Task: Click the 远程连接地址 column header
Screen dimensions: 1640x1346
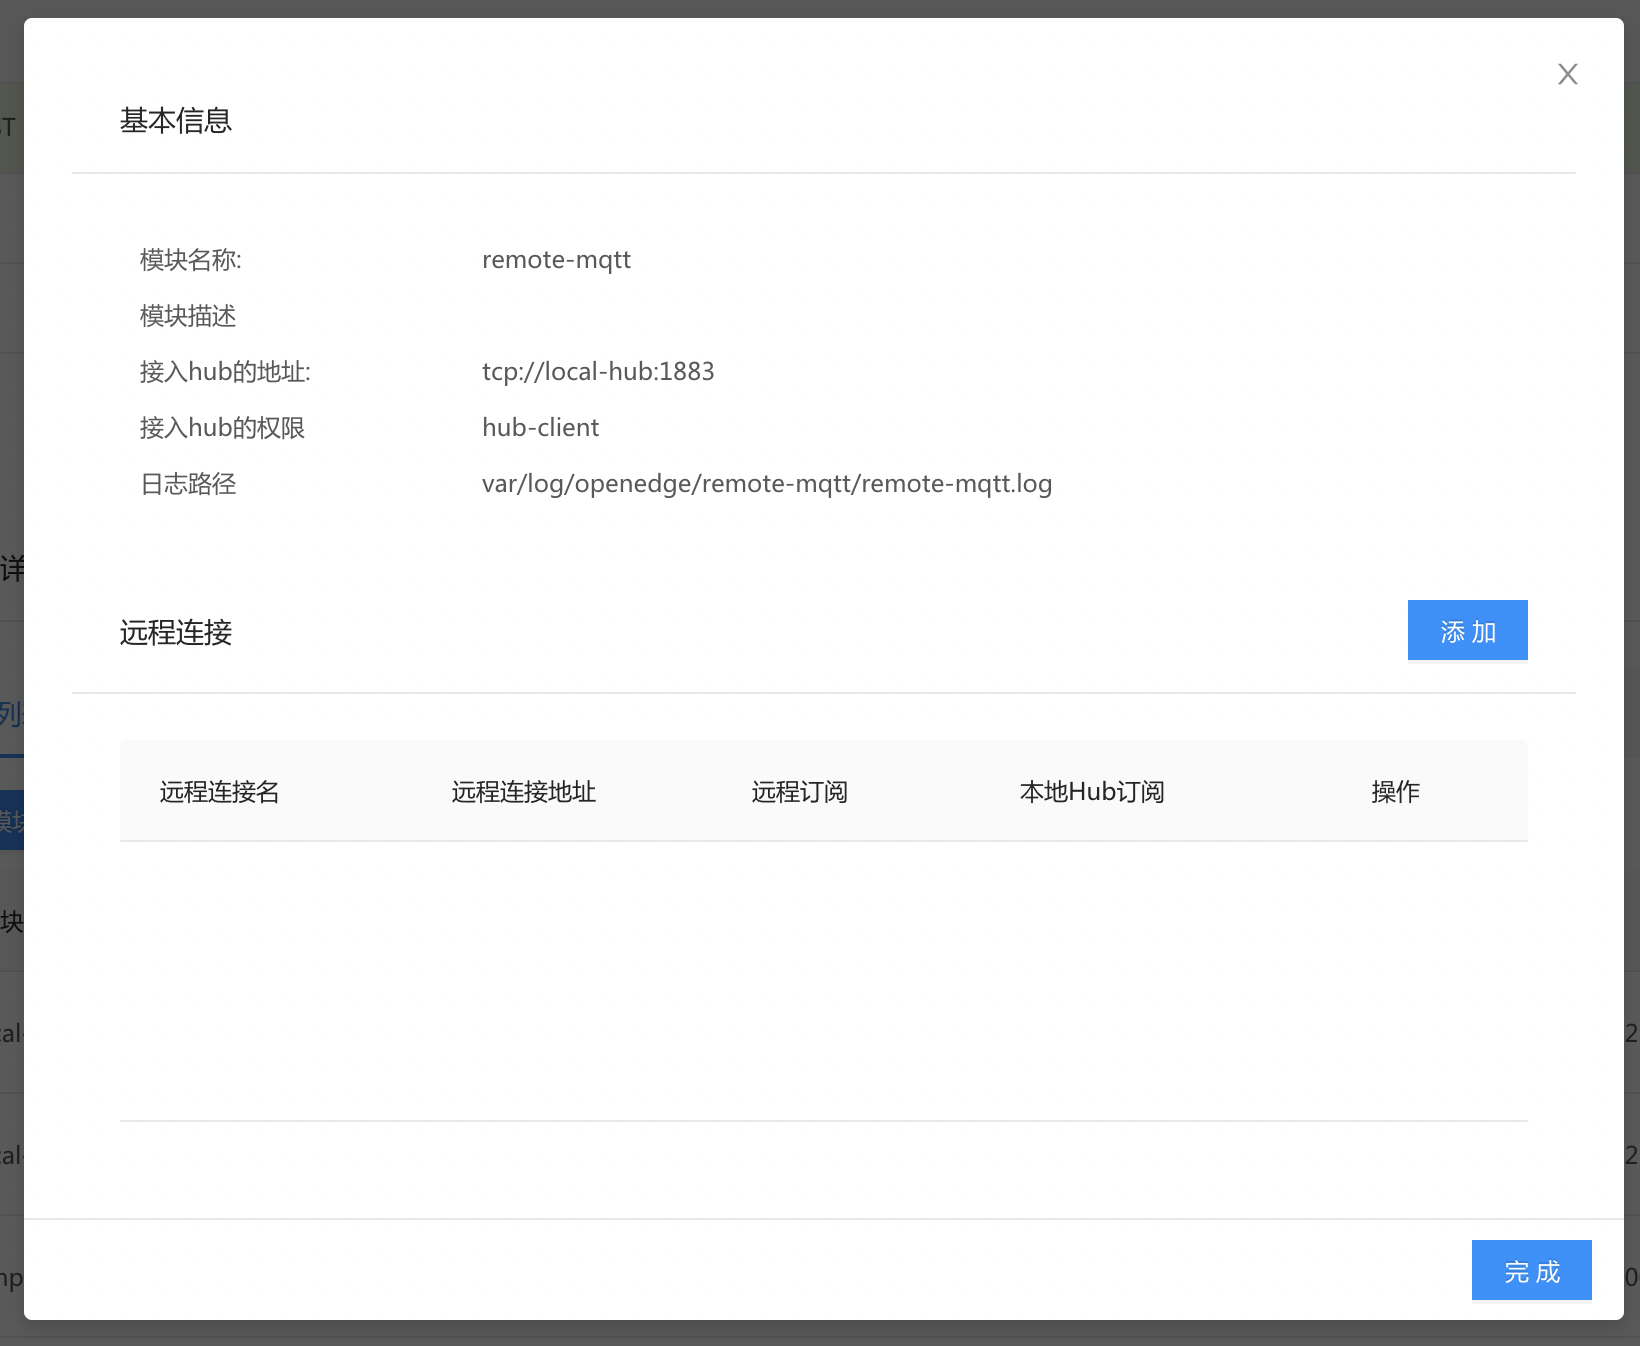Action: click(523, 792)
